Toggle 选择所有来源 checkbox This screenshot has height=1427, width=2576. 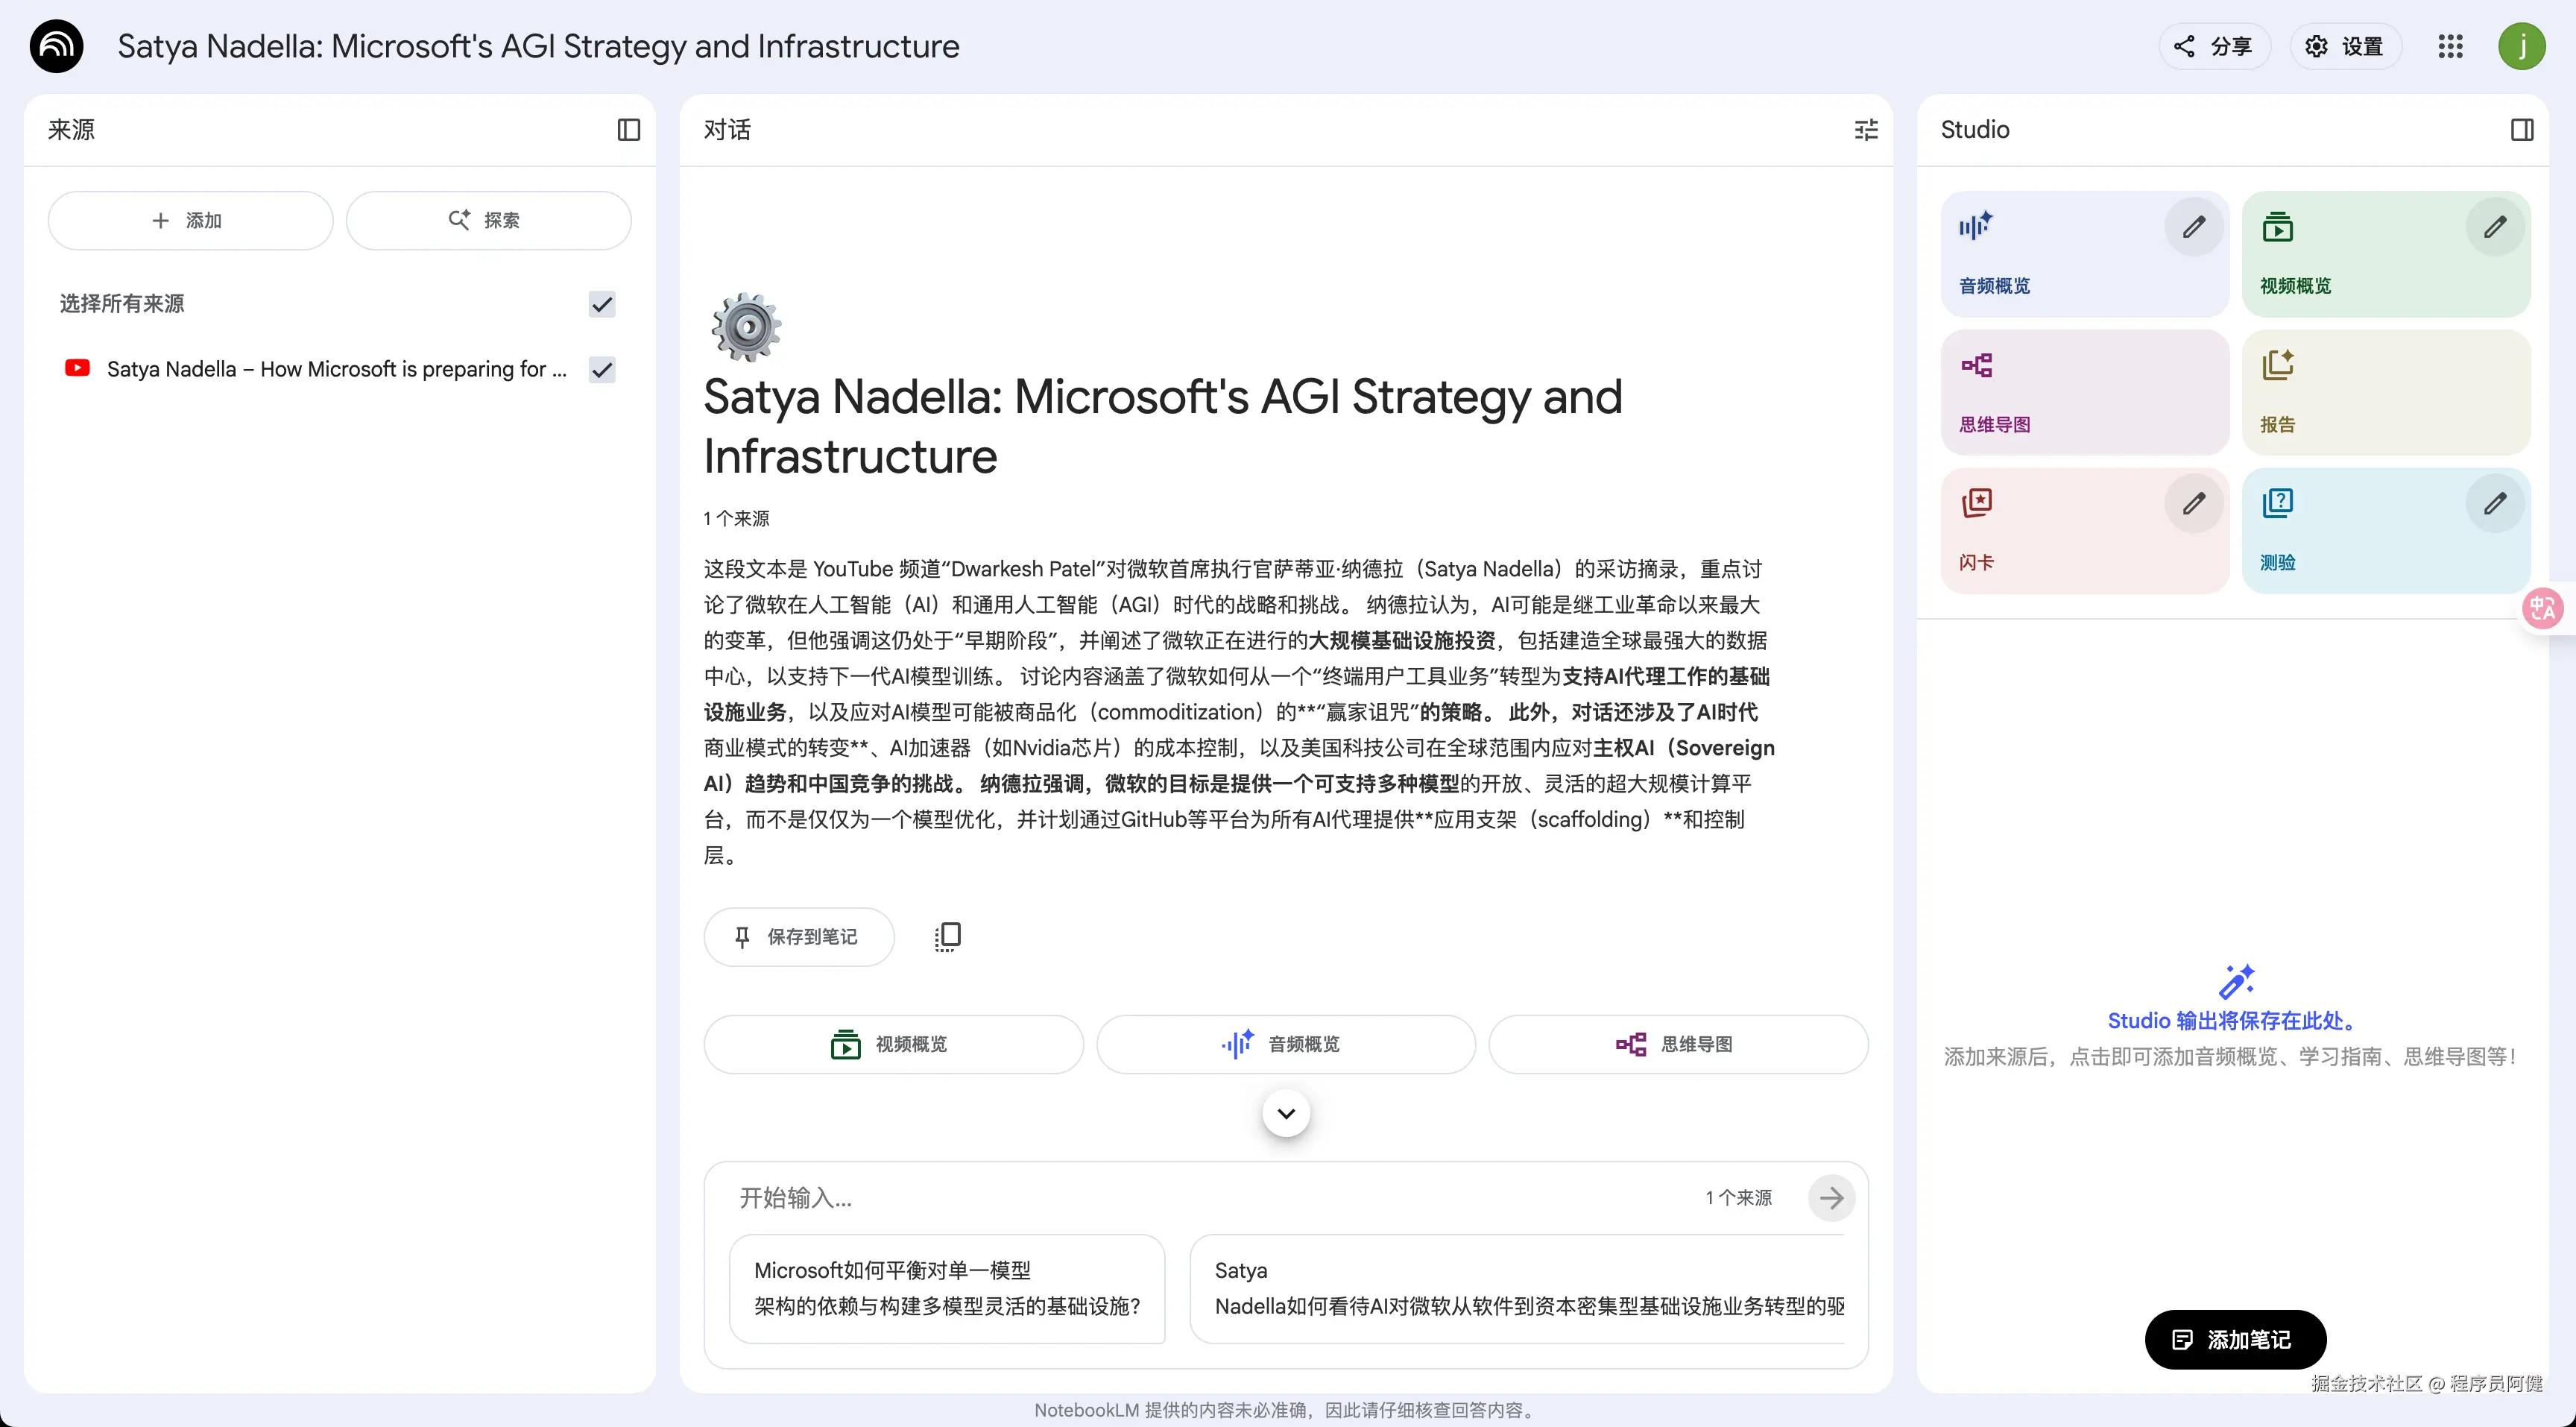pos(601,304)
